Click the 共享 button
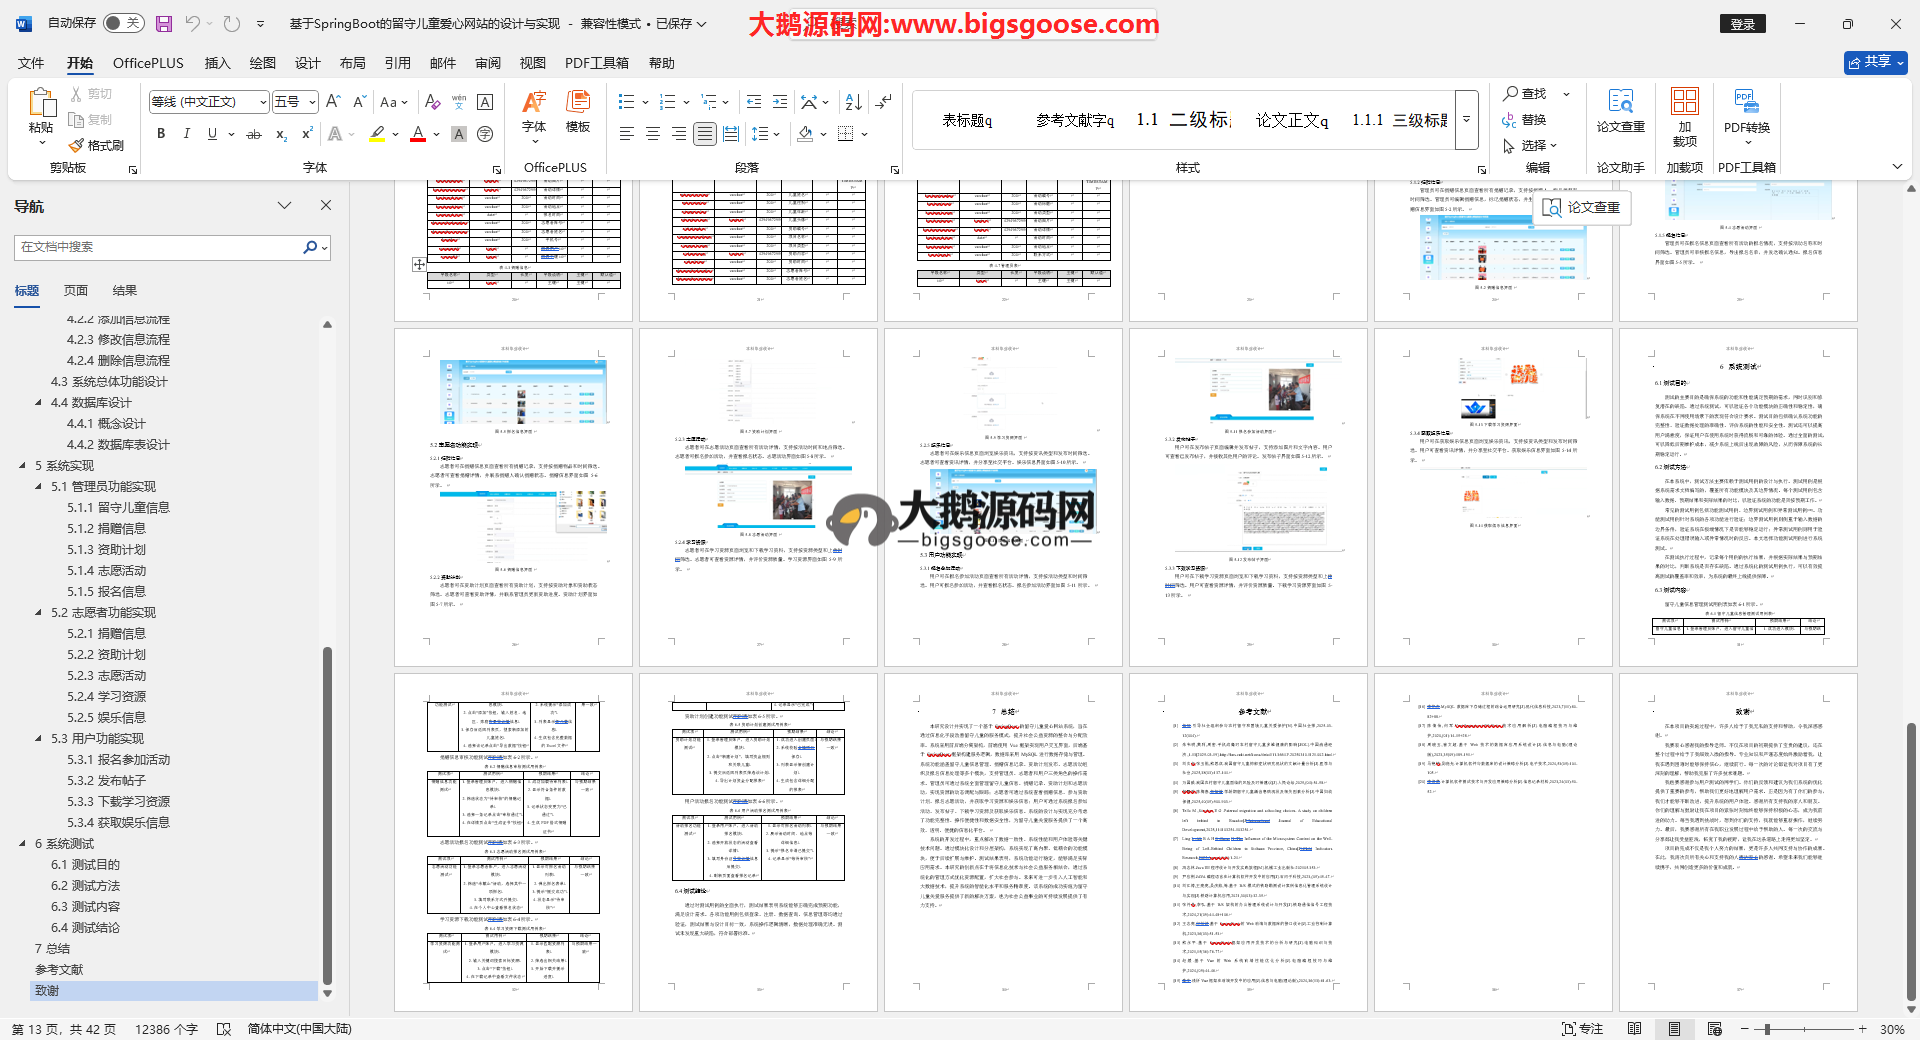1920x1040 pixels. click(x=1875, y=62)
